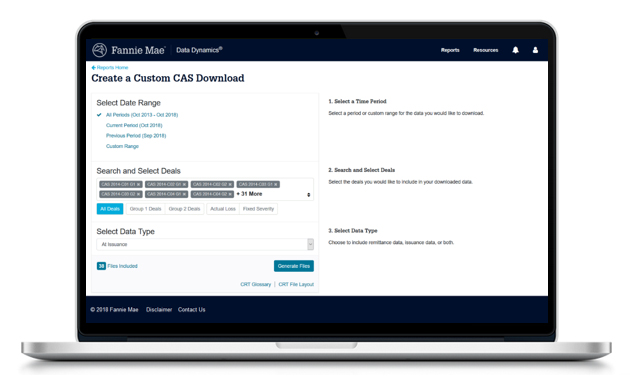Choose Previous Period (Sep 2018) option
The image size is (630, 387).
[x=136, y=136]
